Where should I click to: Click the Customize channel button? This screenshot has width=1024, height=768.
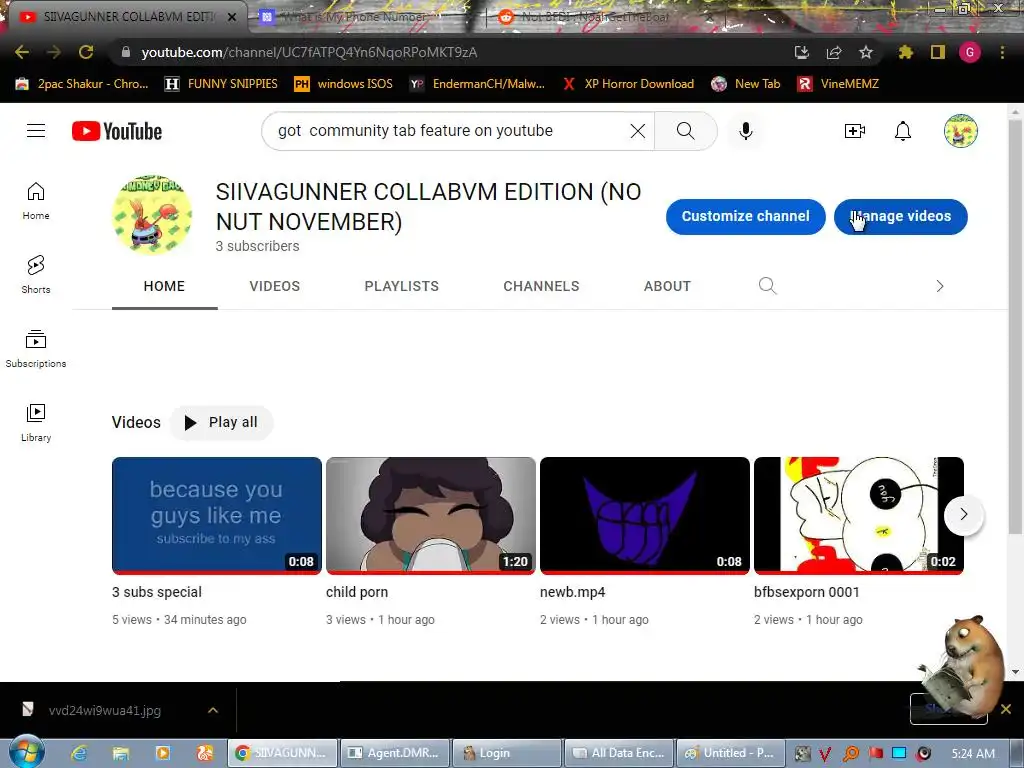click(746, 216)
